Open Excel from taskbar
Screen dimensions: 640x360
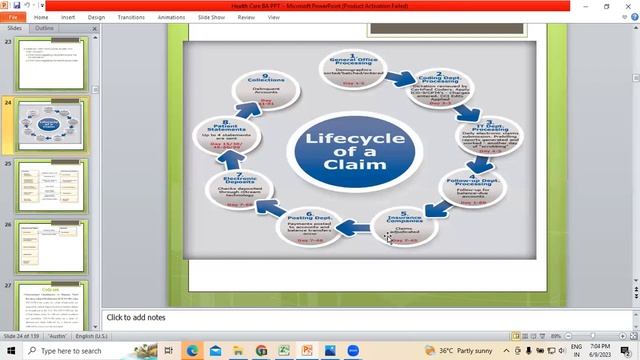pos(284,351)
